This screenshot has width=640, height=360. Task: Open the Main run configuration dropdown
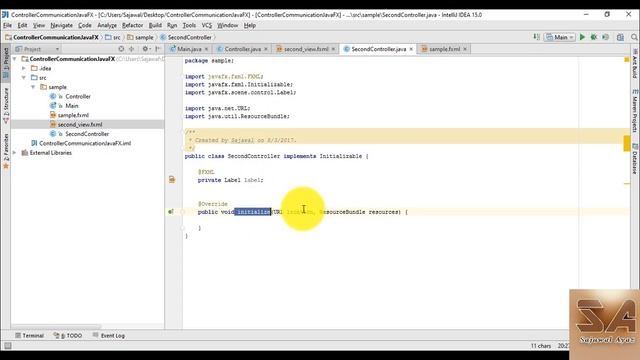pyautogui.click(x=560, y=37)
